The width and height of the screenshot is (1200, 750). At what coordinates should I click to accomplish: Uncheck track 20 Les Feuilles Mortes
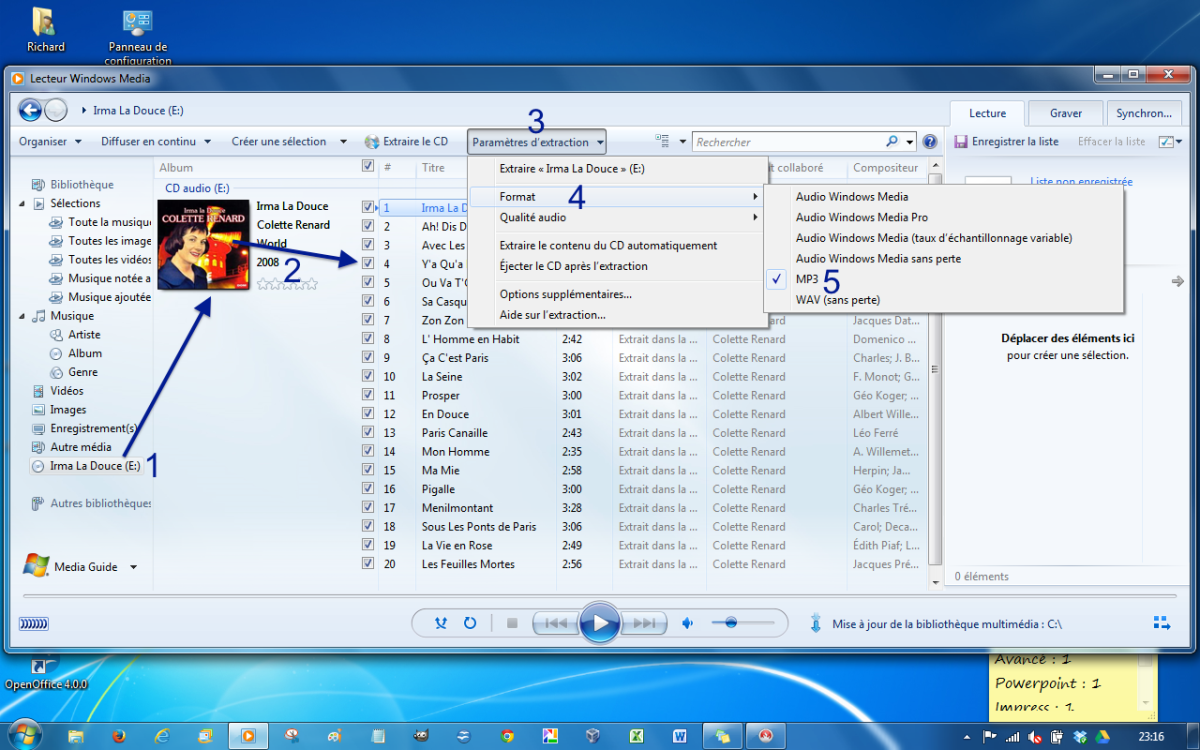click(x=368, y=564)
